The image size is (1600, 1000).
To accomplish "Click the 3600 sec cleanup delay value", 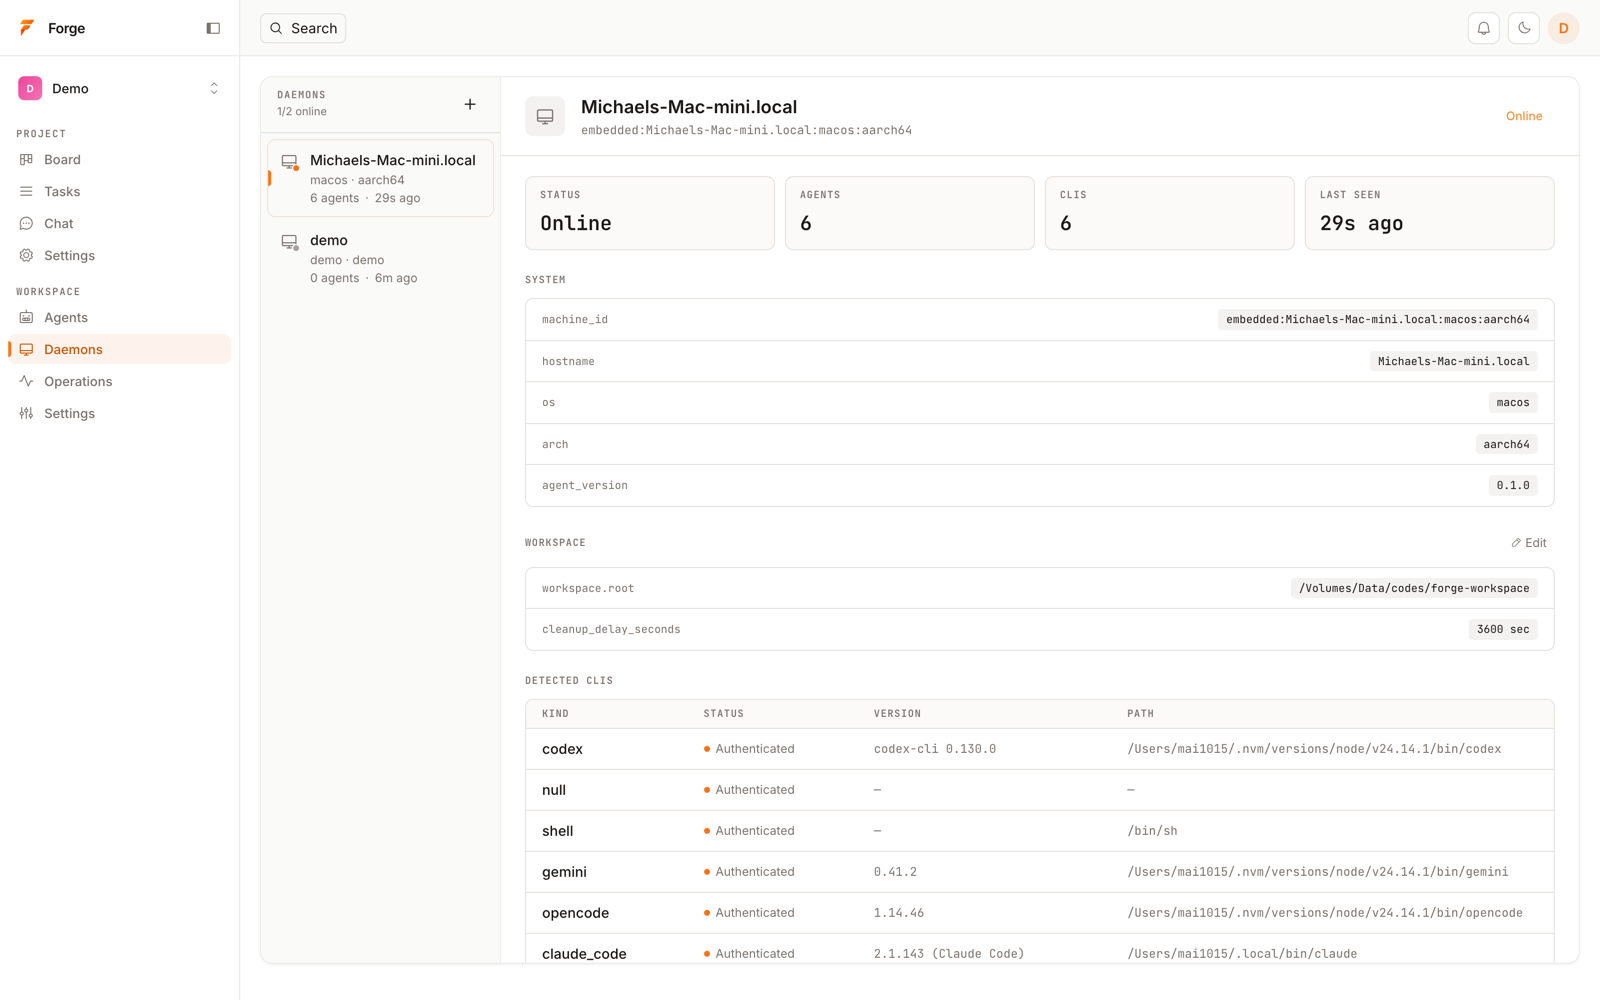I will [x=1503, y=629].
